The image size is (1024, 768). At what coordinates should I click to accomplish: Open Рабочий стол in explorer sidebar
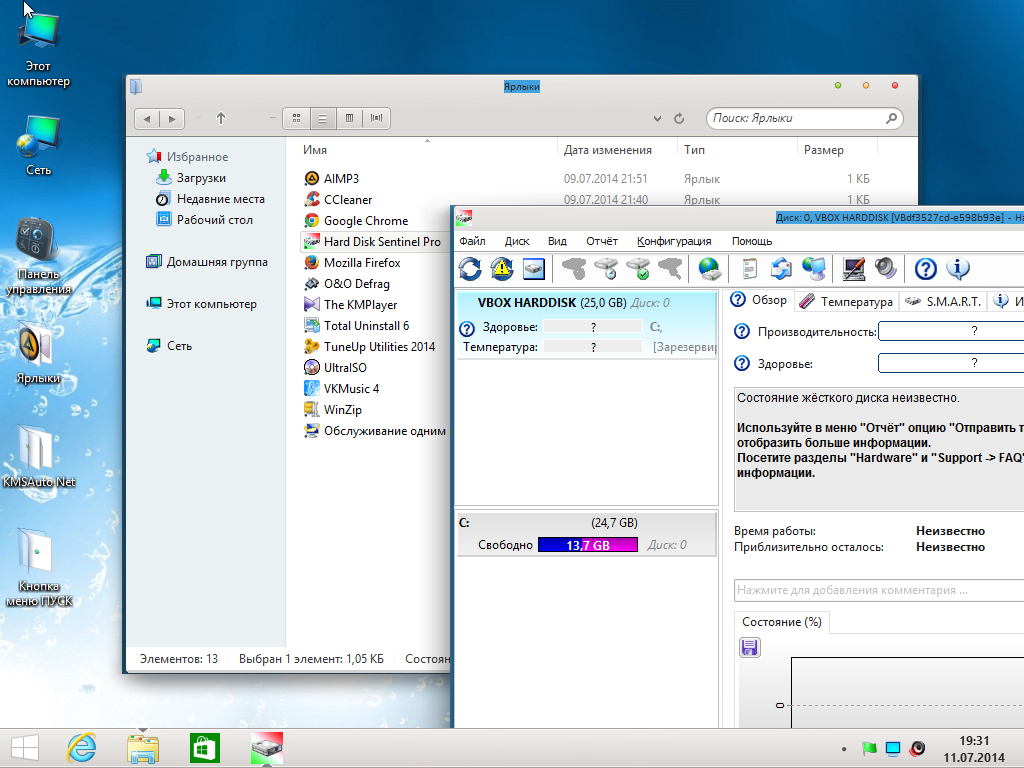point(204,219)
